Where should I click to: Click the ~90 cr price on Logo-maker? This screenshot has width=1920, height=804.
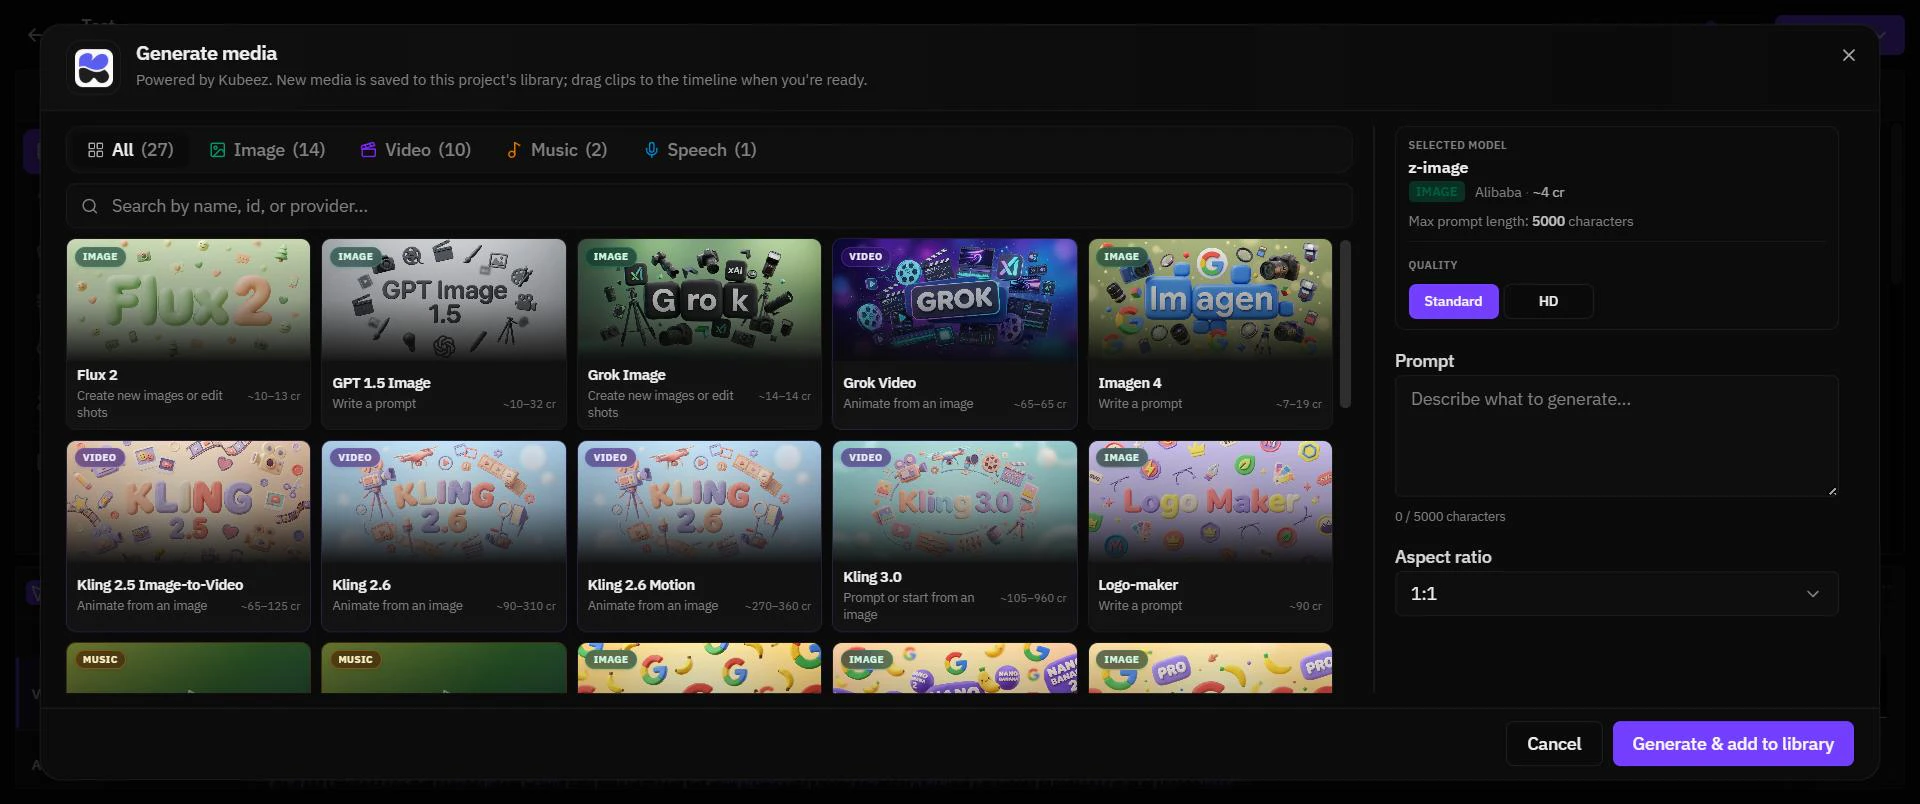1305,606
